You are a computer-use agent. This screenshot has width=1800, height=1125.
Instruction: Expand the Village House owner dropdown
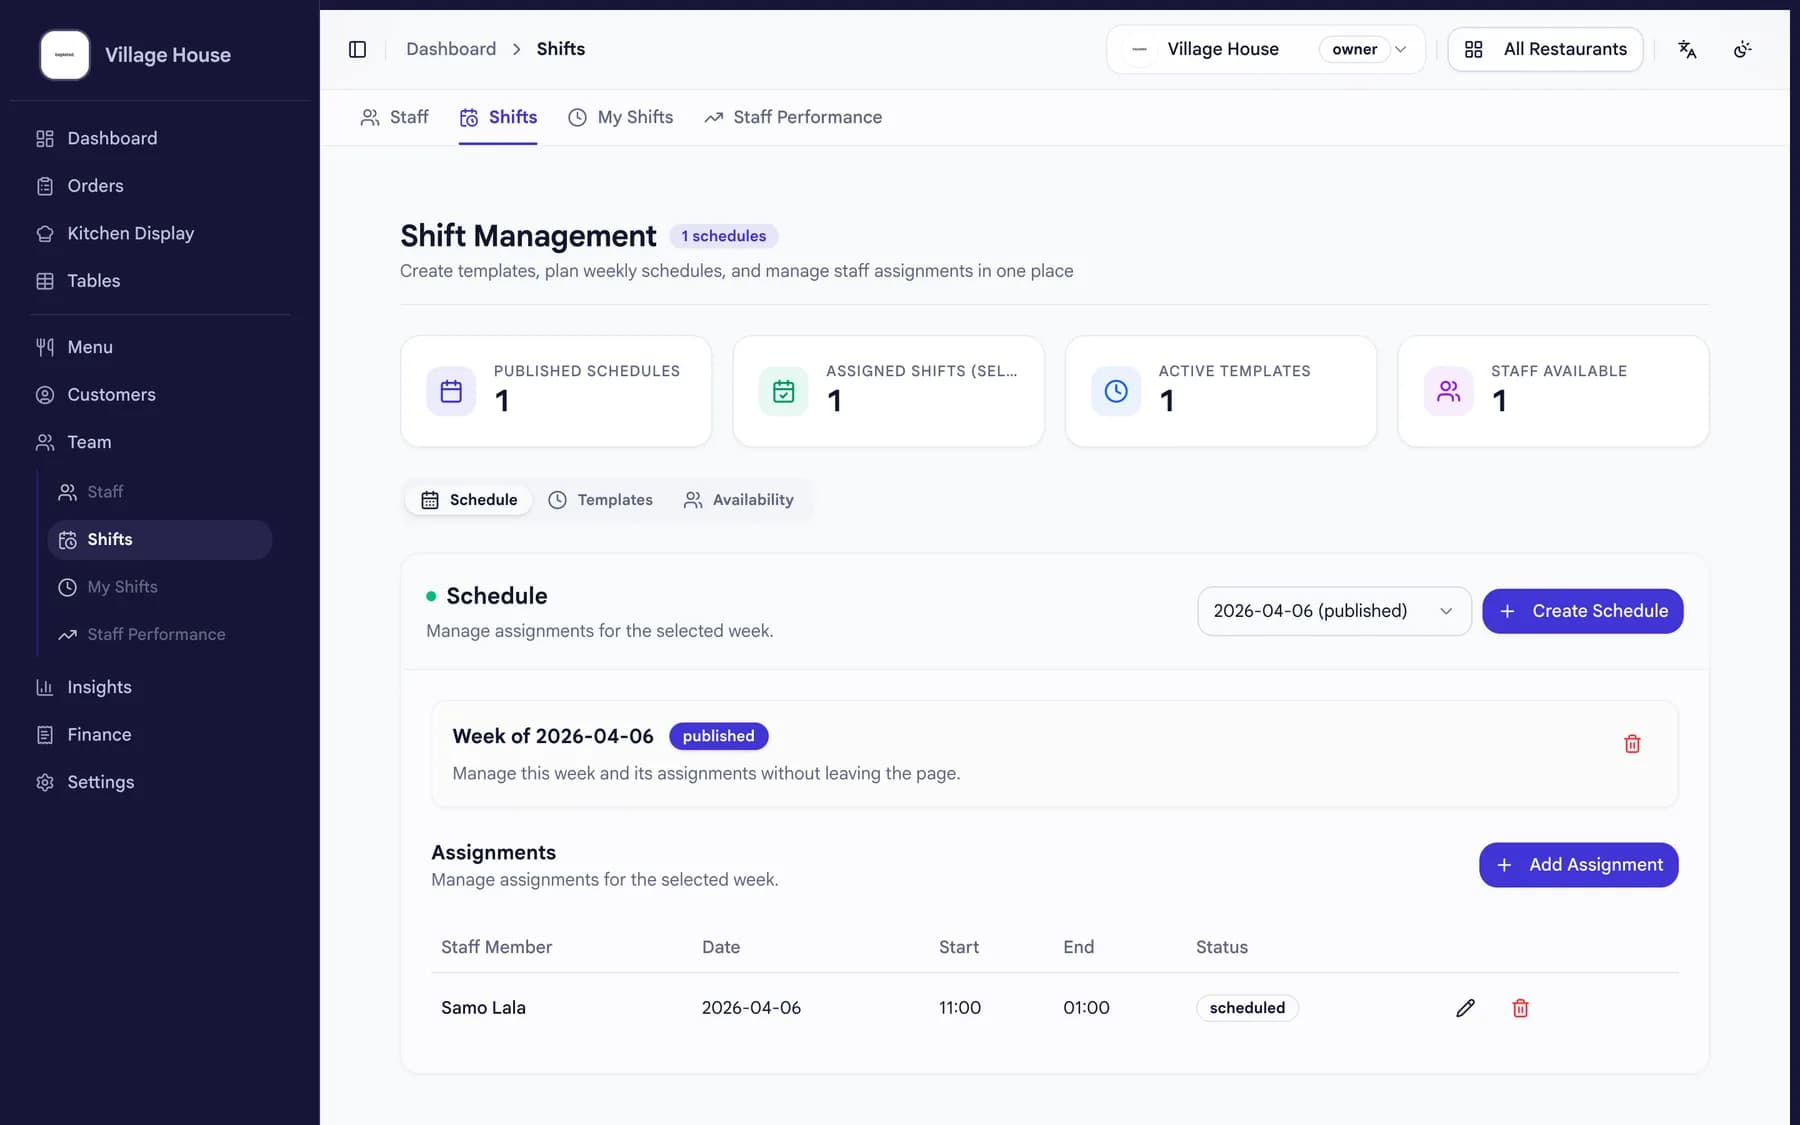(x=1266, y=49)
